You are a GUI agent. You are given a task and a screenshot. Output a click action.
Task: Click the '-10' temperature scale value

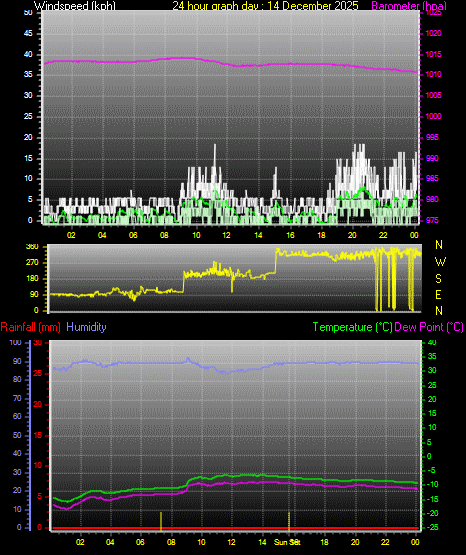pyautogui.click(x=432, y=484)
